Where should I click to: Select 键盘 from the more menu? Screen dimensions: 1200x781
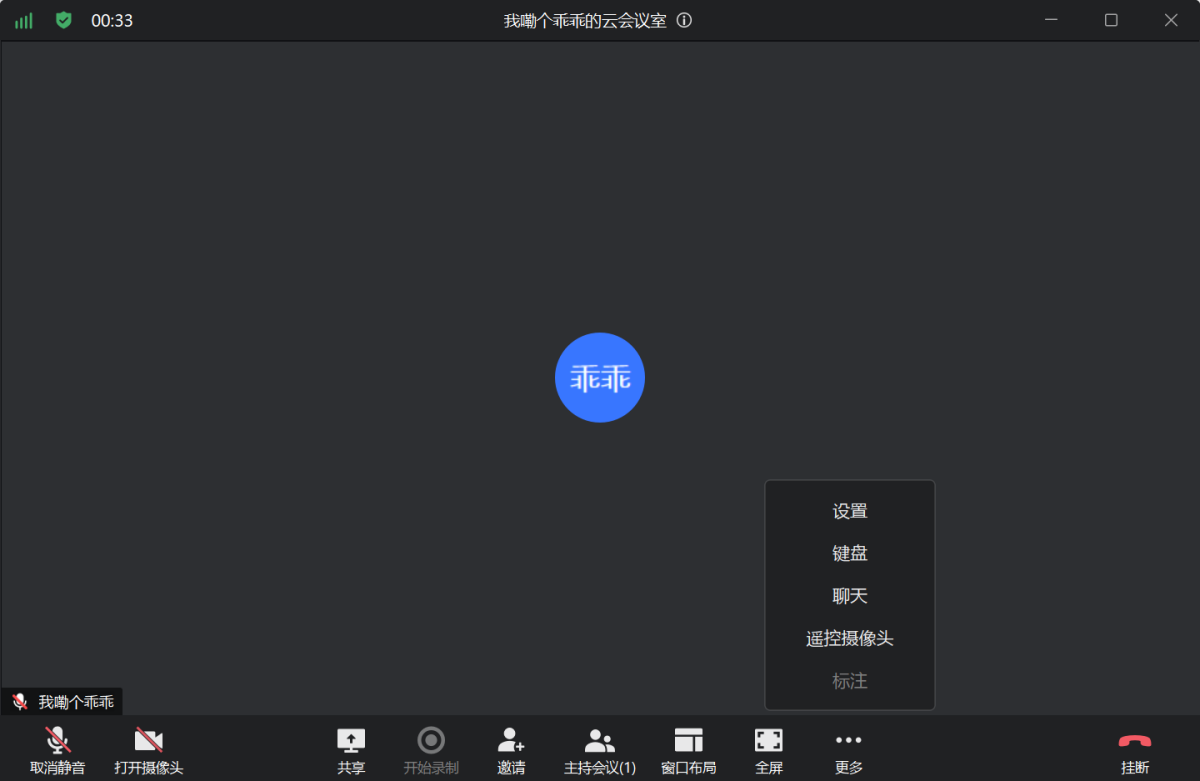850,553
